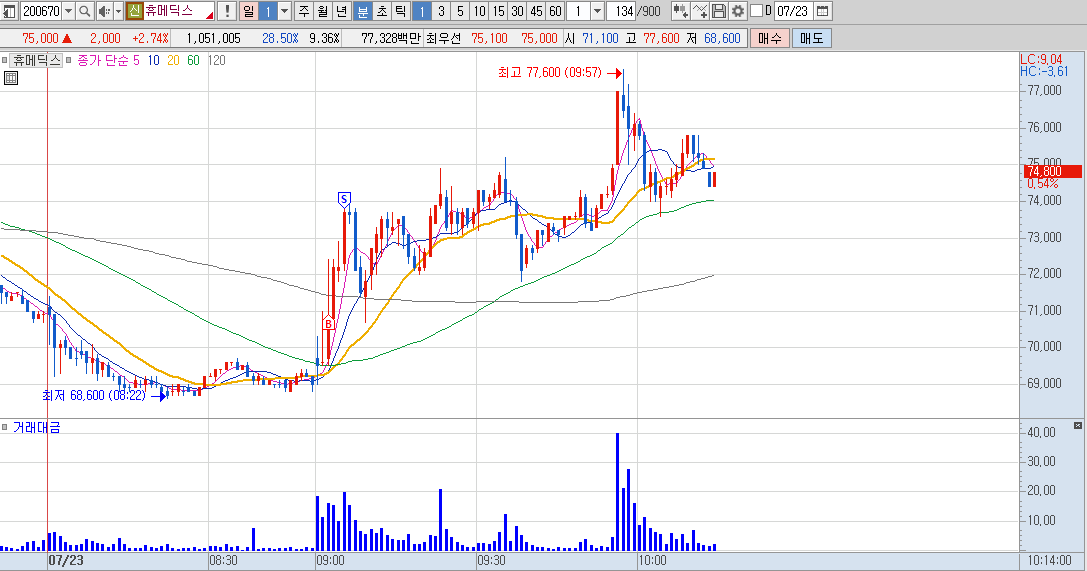Toggle the 거래대금 volume panel square marker
The image size is (1087, 571).
pyautogui.click(x=5, y=428)
